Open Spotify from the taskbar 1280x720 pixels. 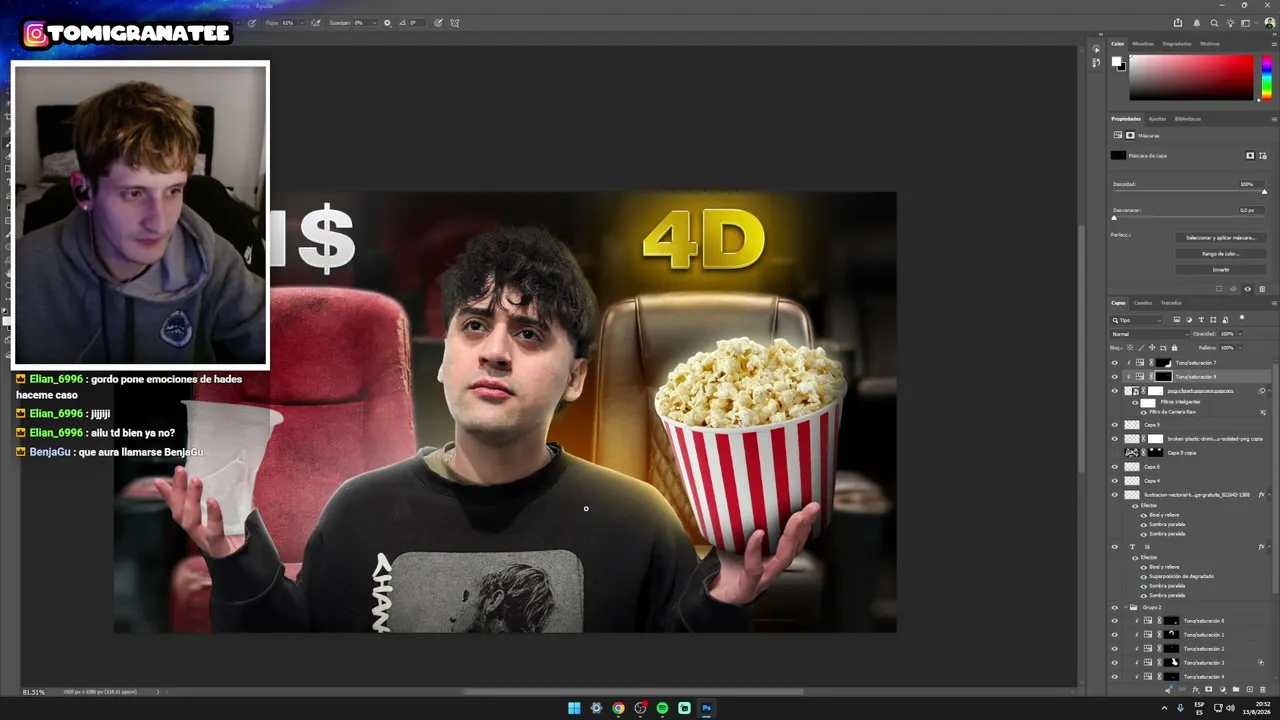(662, 708)
